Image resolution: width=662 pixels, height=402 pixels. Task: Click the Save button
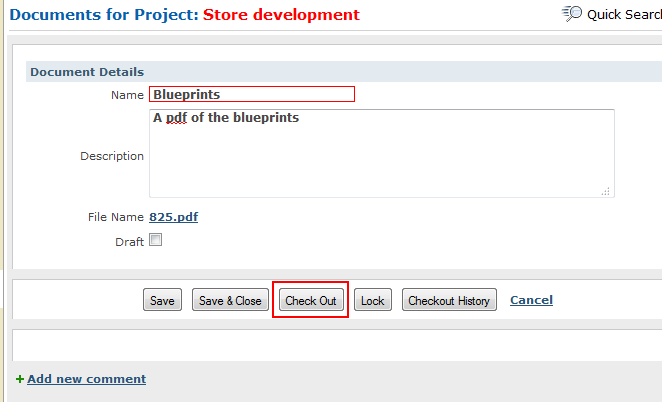pyautogui.click(x=163, y=300)
